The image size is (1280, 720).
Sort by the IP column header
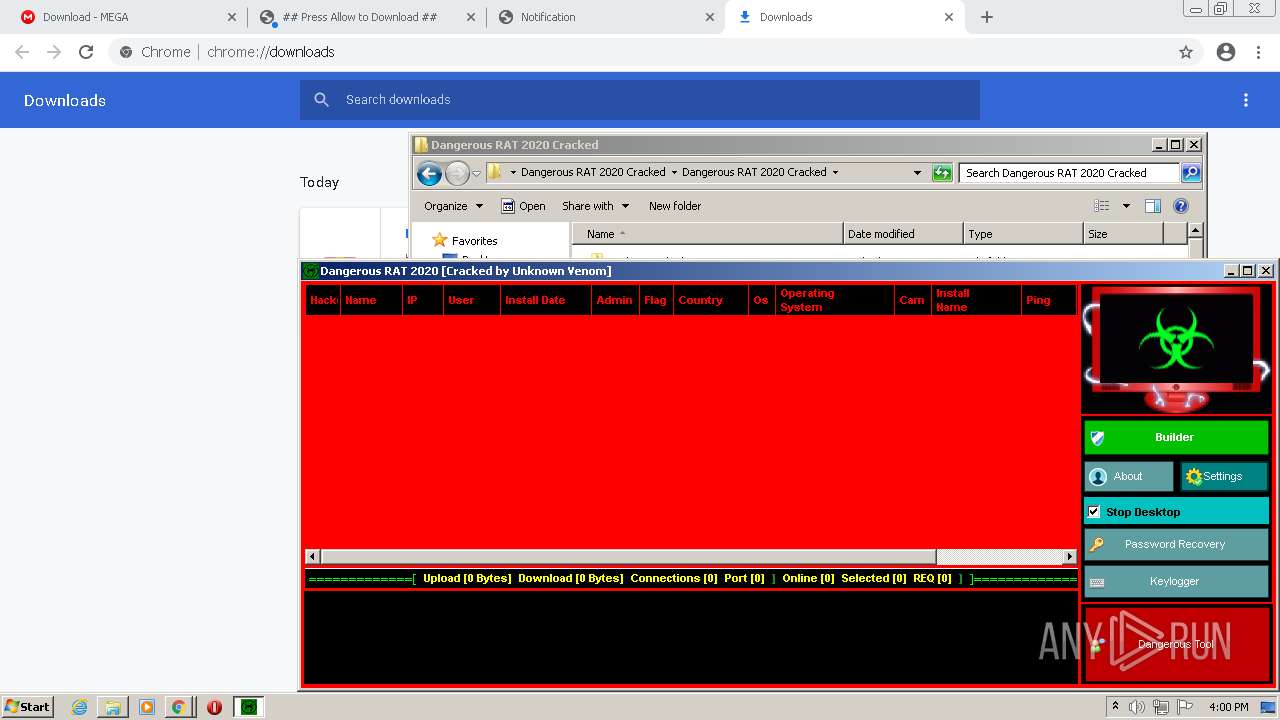click(x=422, y=300)
